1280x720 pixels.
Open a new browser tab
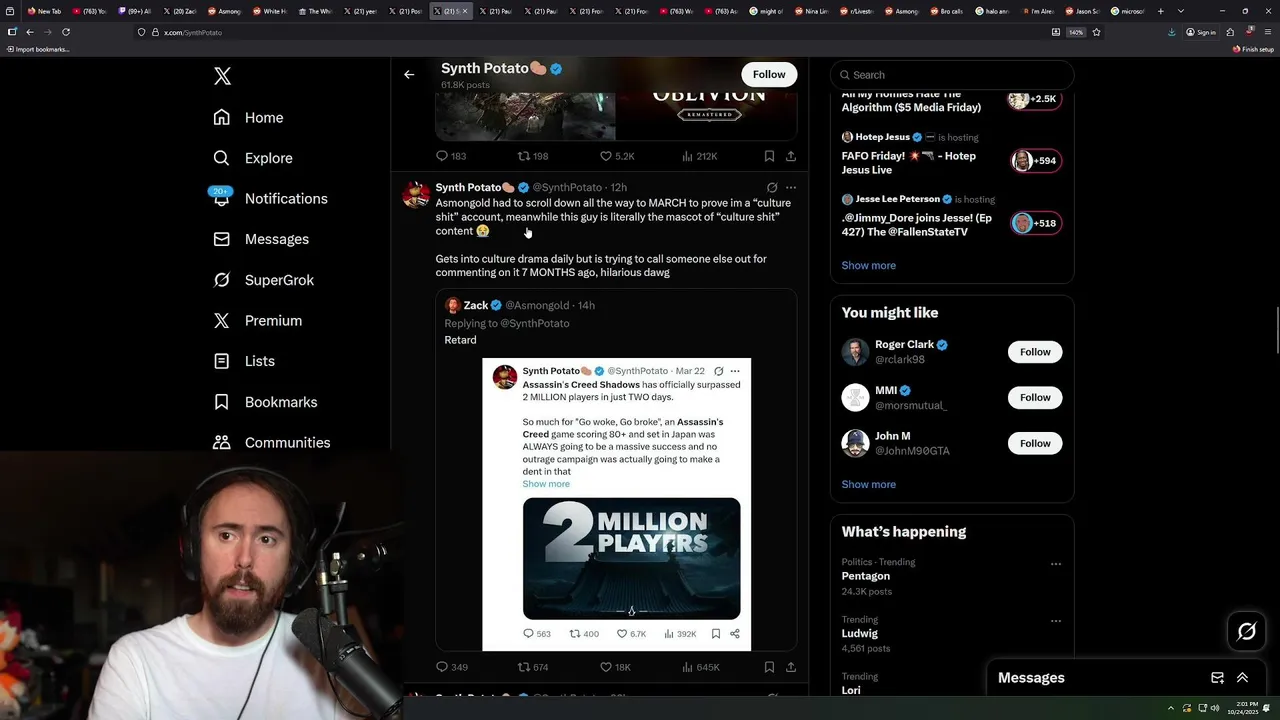[x=1160, y=11]
